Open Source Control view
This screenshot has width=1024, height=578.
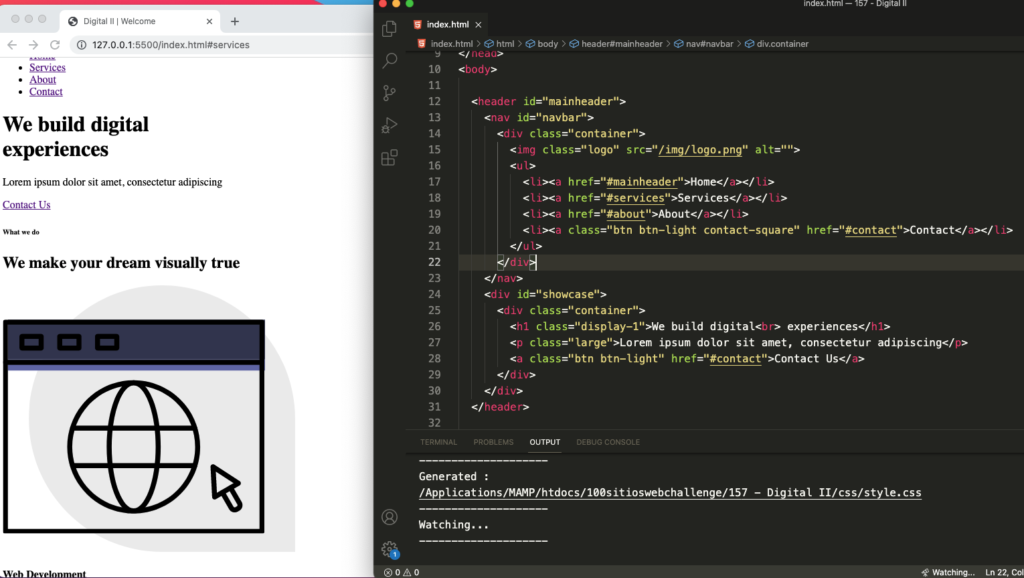pos(389,93)
